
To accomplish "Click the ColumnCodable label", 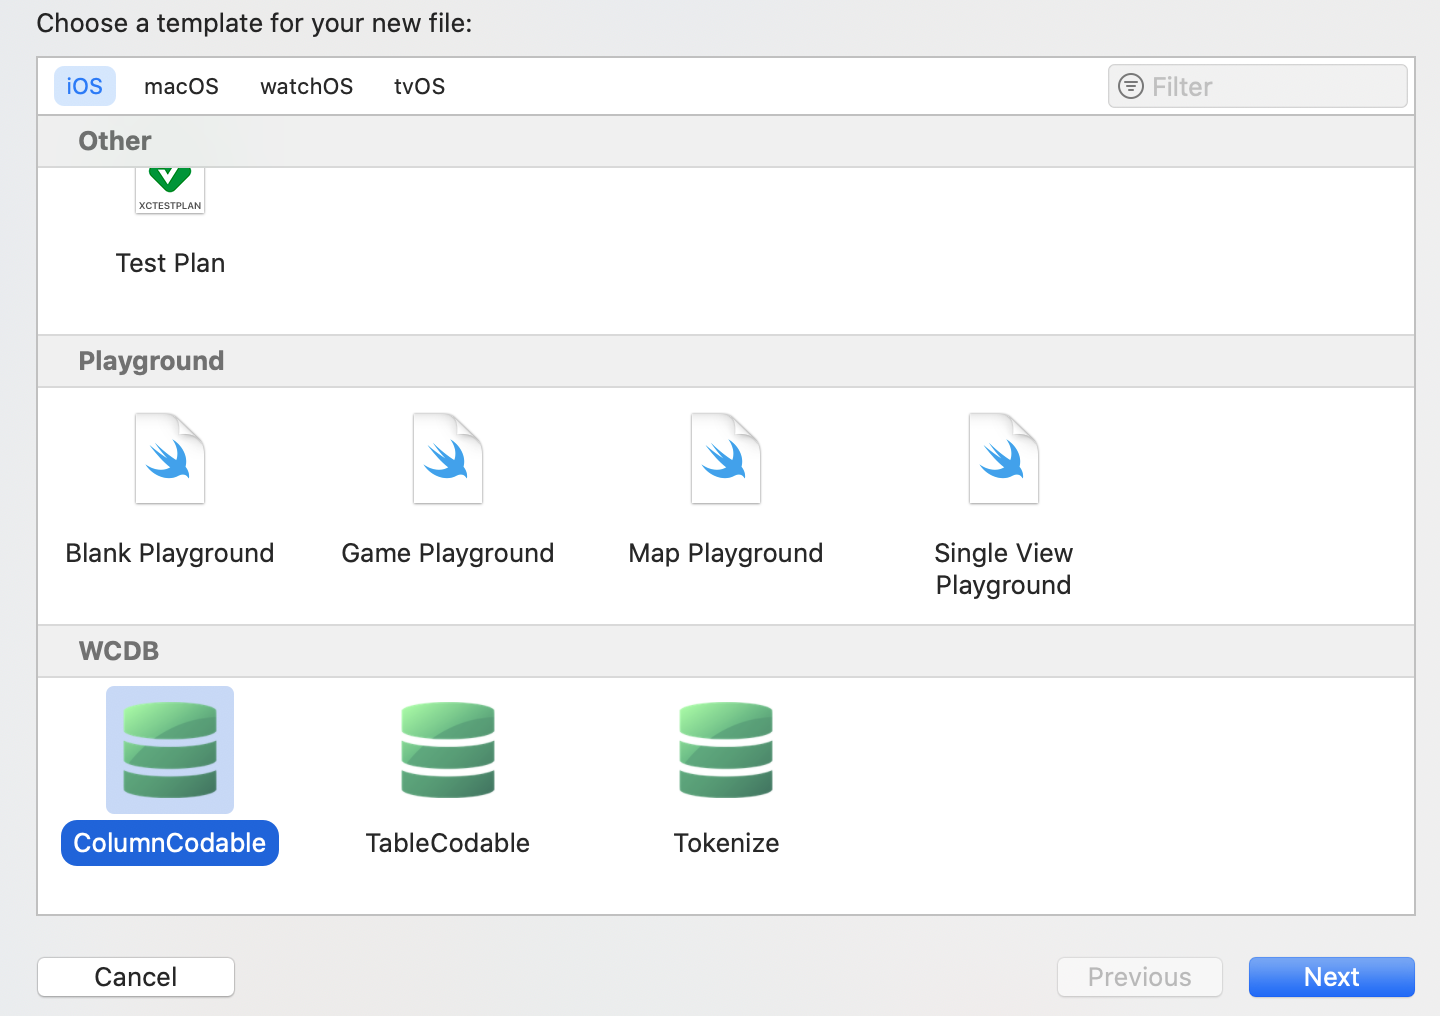I will click(x=170, y=843).
